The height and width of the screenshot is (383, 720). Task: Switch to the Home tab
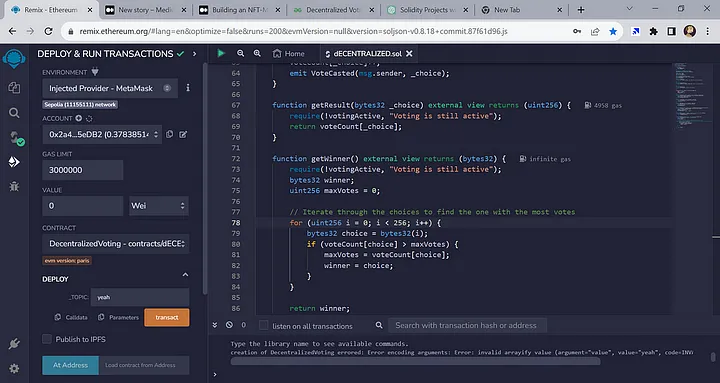click(288, 54)
